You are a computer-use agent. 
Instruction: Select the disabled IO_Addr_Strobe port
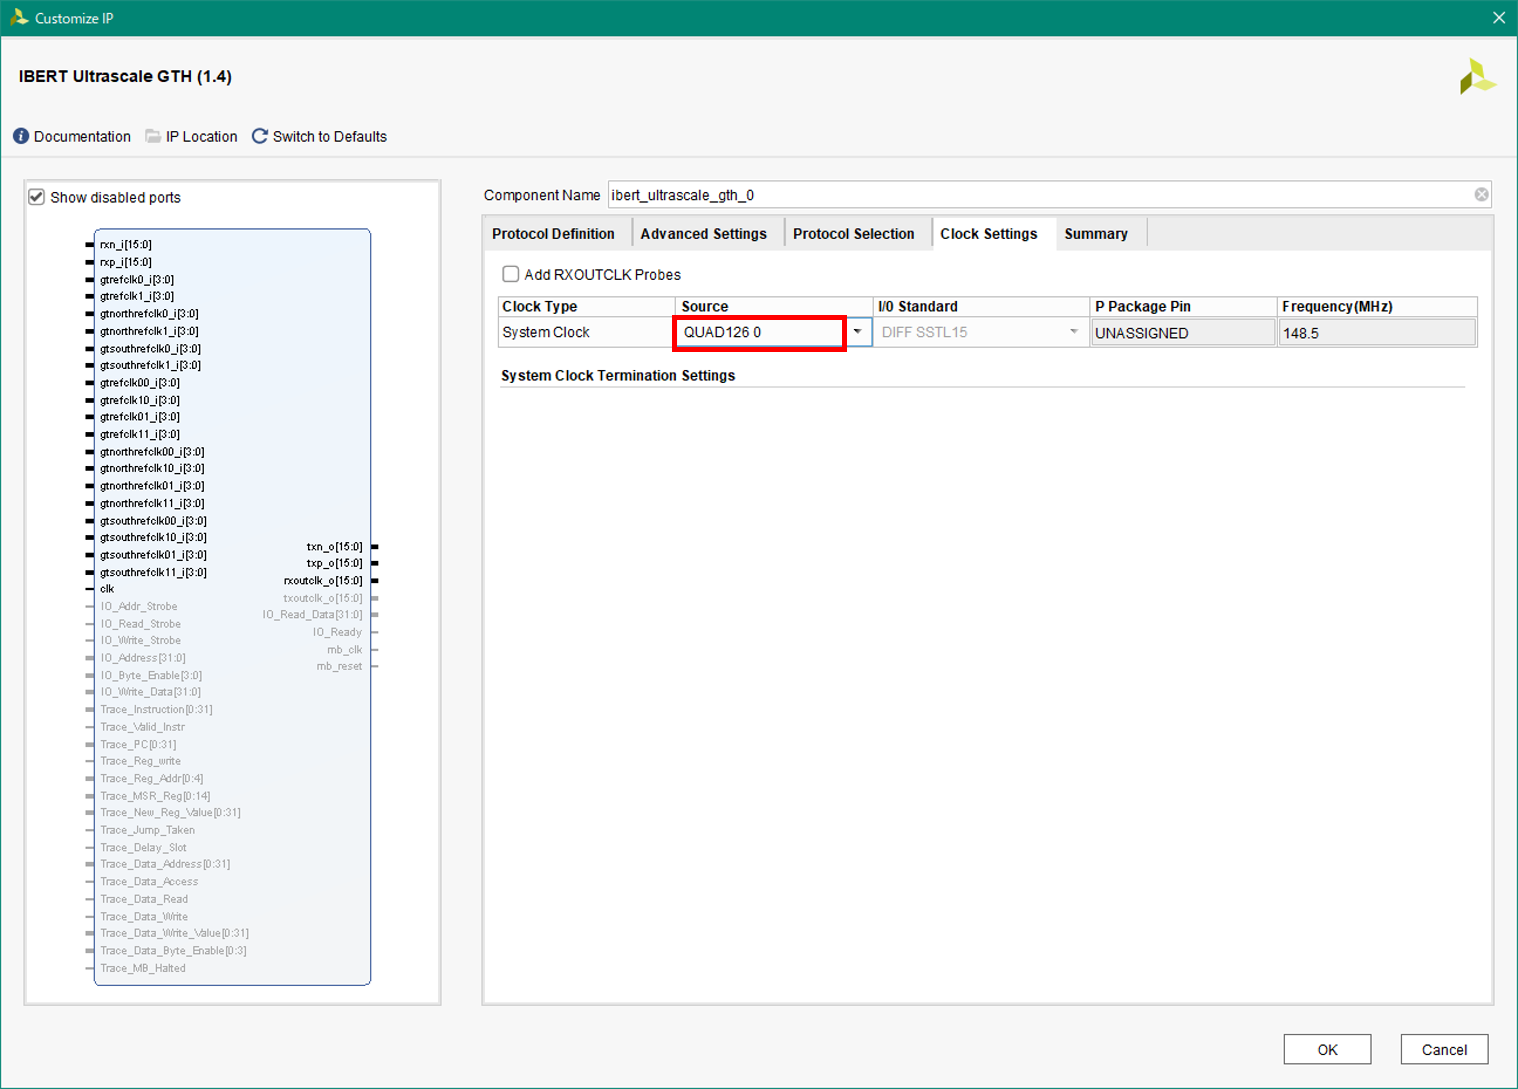[138, 606]
